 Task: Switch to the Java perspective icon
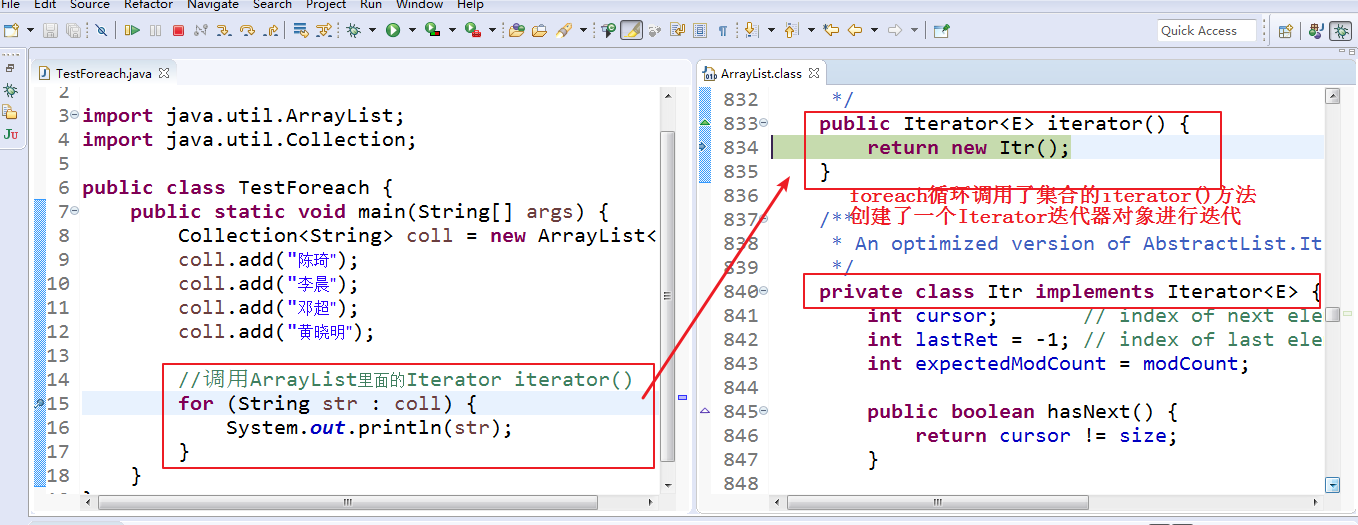click(x=1316, y=31)
